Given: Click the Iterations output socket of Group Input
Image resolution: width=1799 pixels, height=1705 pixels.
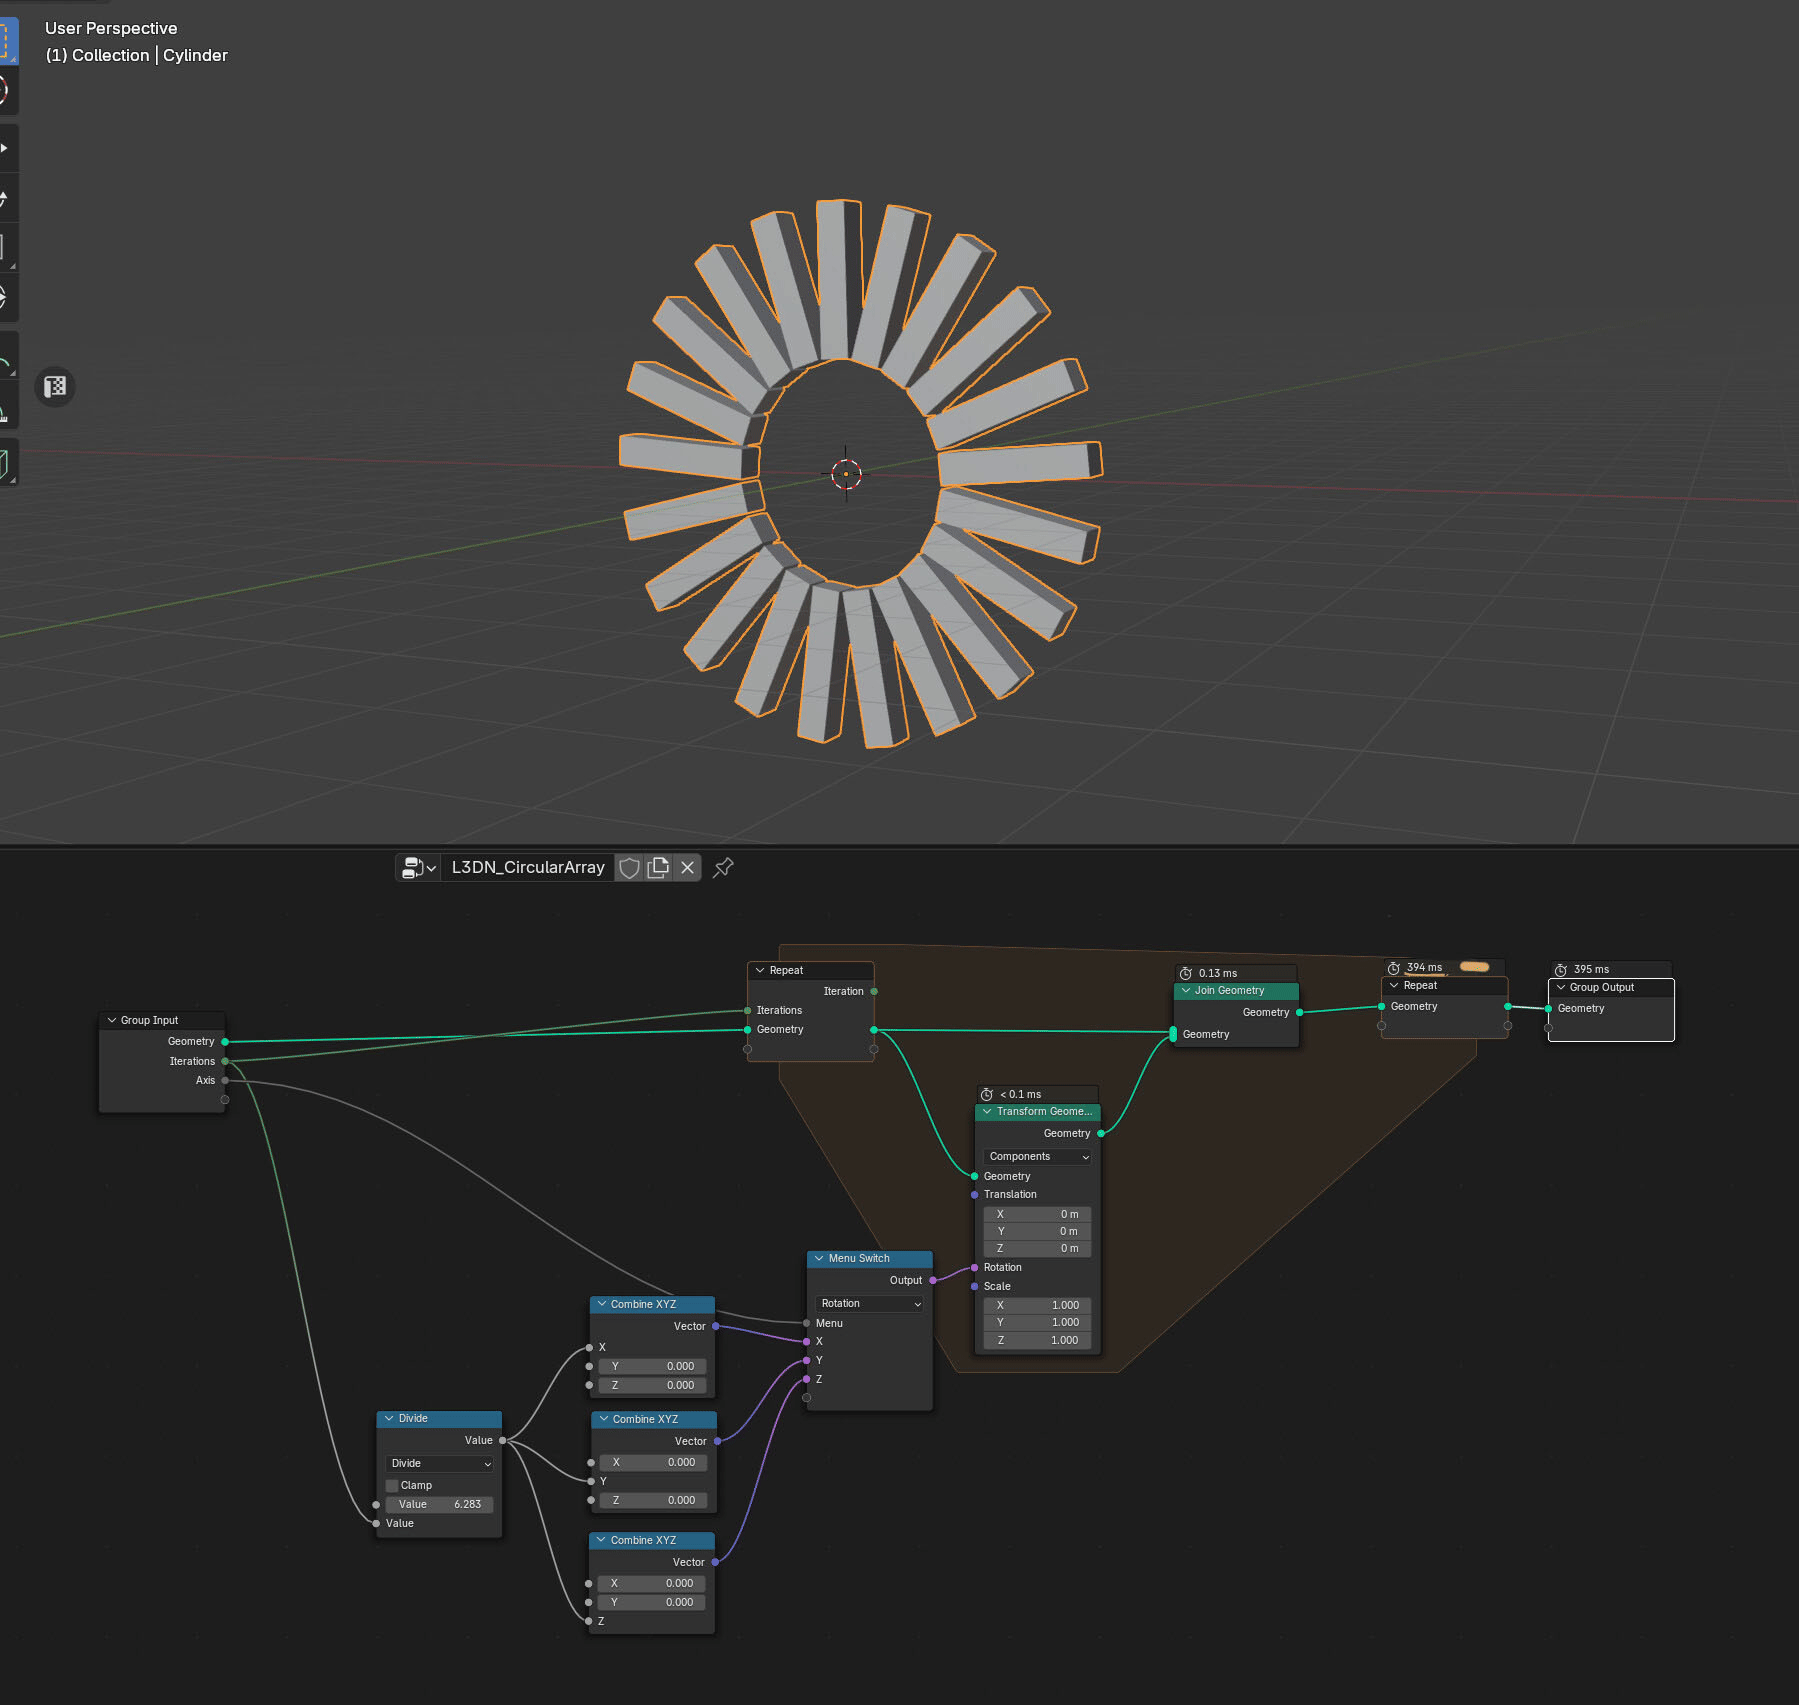Looking at the screenshot, I should (225, 1061).
